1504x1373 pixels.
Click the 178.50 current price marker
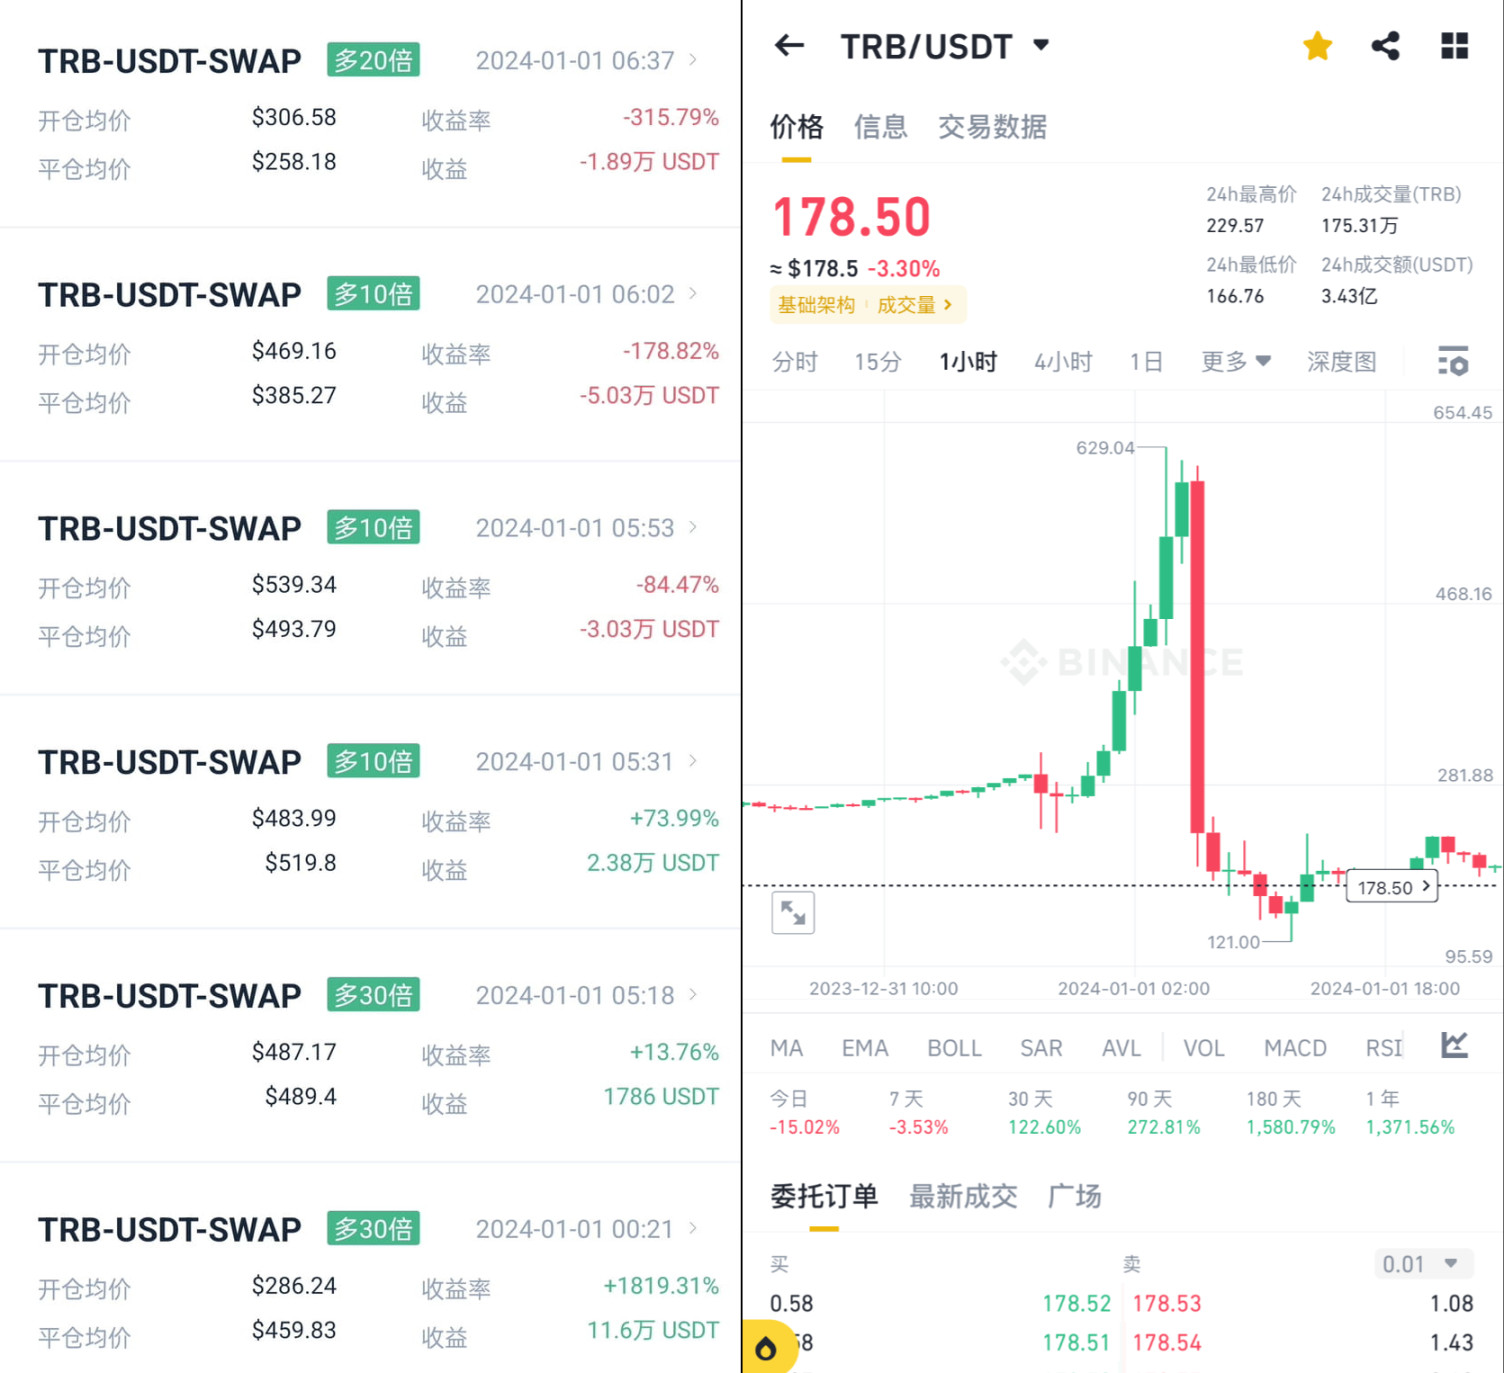[1391, 887]
